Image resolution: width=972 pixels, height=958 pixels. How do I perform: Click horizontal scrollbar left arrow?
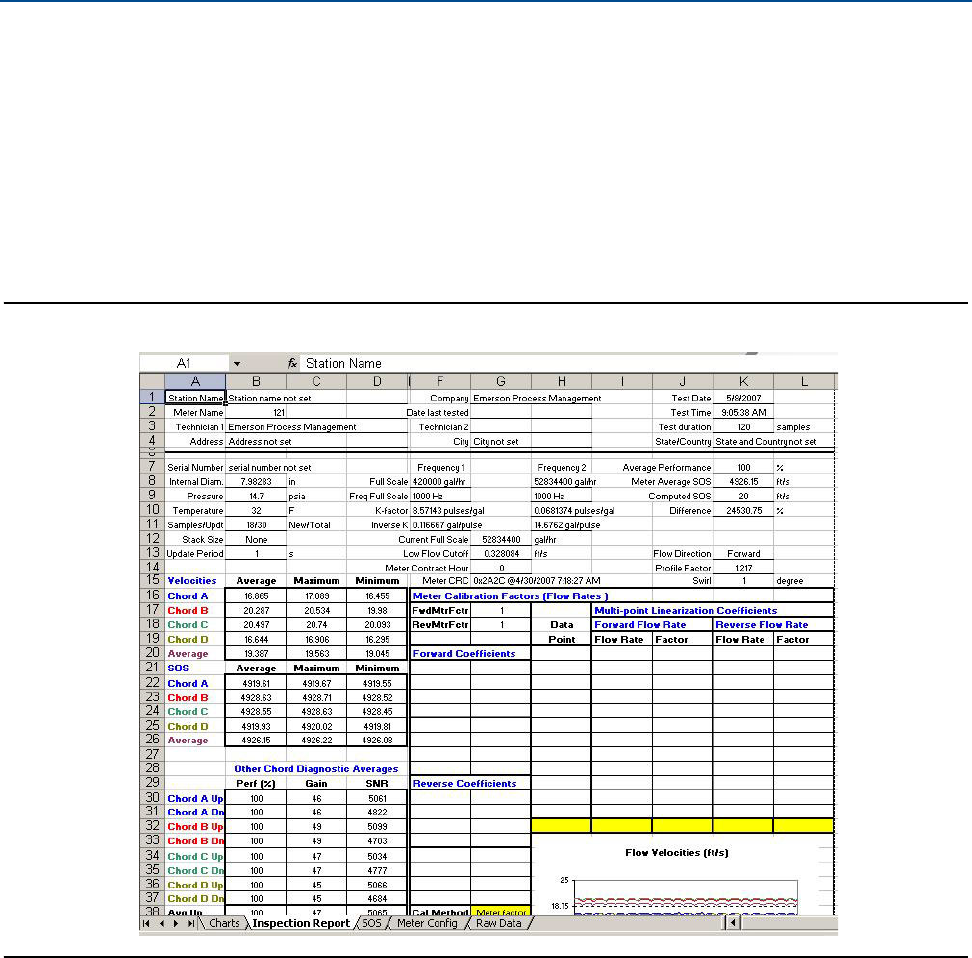(732, 924)
